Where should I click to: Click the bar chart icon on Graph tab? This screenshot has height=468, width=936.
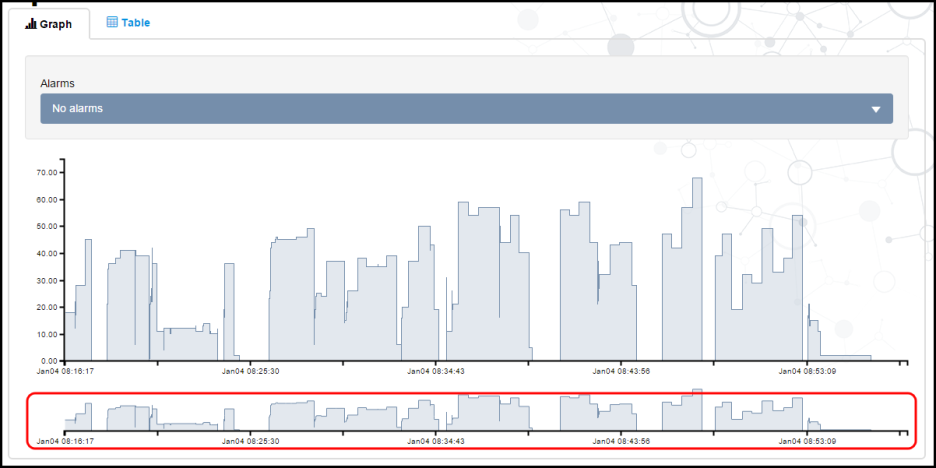pyautogui.click(x=31, y=24)
